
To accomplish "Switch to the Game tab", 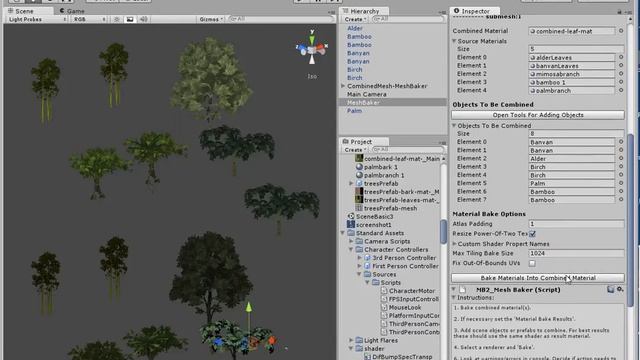I will point(73,11).
